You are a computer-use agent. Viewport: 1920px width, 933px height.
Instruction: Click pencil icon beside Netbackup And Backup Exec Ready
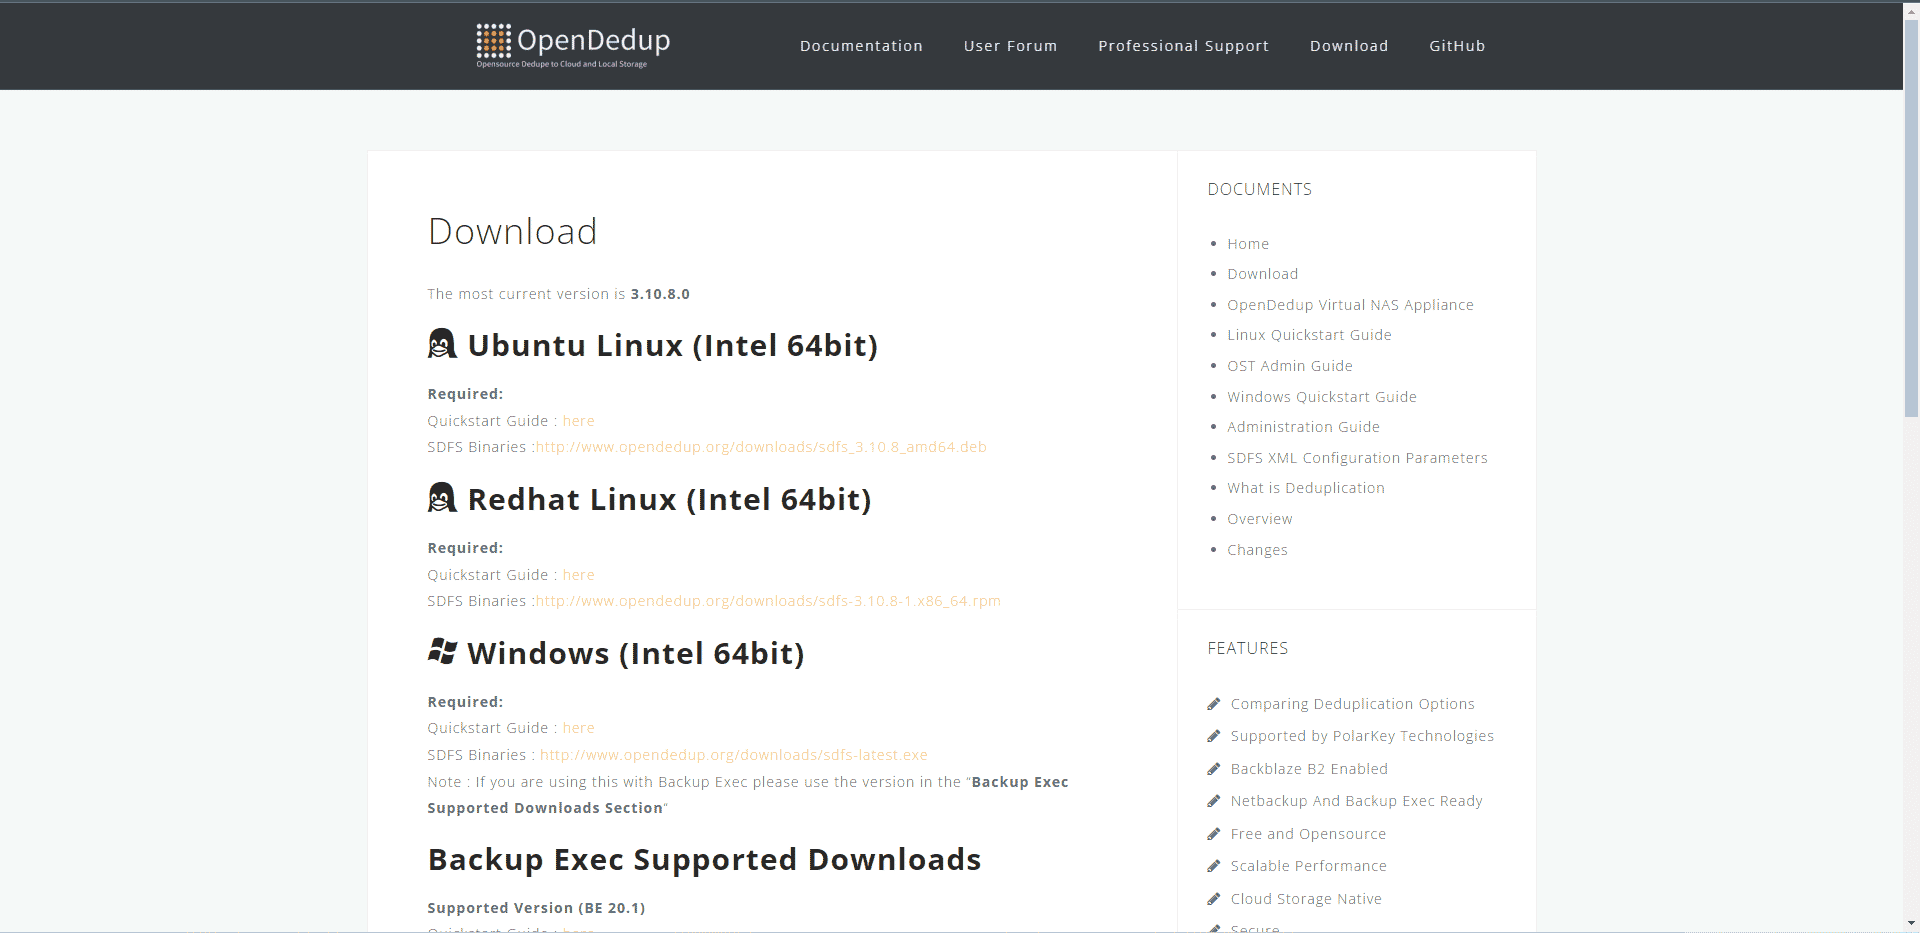[x=1214, y=801]
